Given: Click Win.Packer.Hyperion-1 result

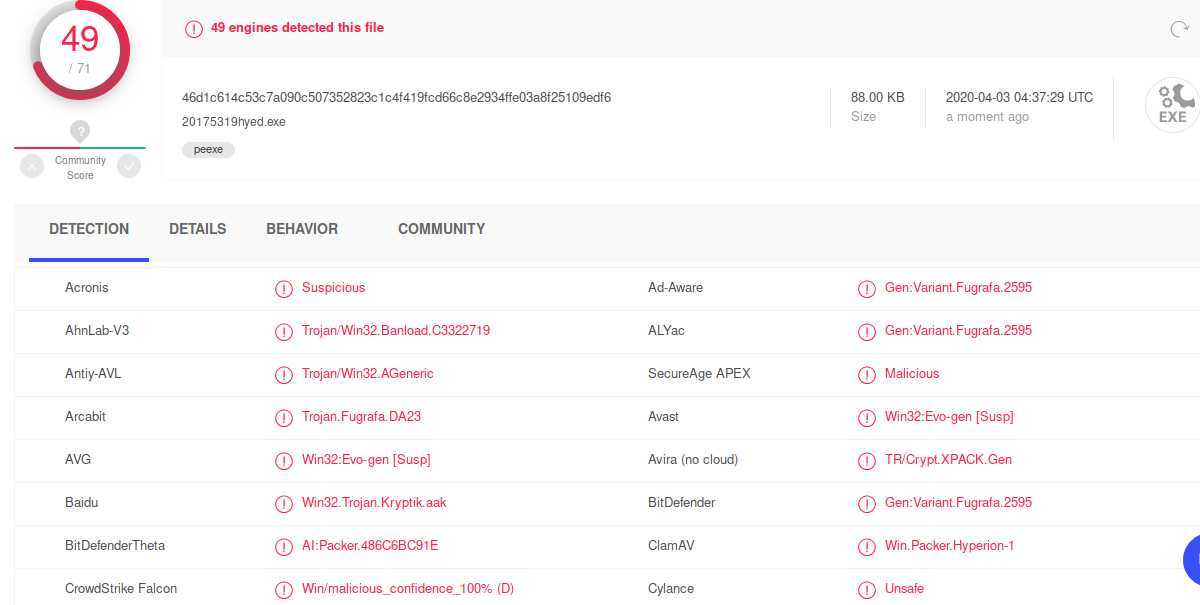Looking at the screenshot, I should [950, 546].
